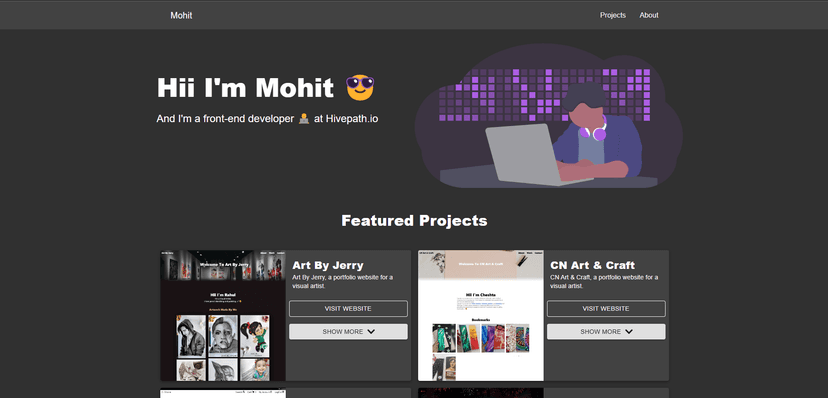Click the 'at Hivepath.io' text
The height and width of the screenshot is (398, 828).
(x=346, y=119)
